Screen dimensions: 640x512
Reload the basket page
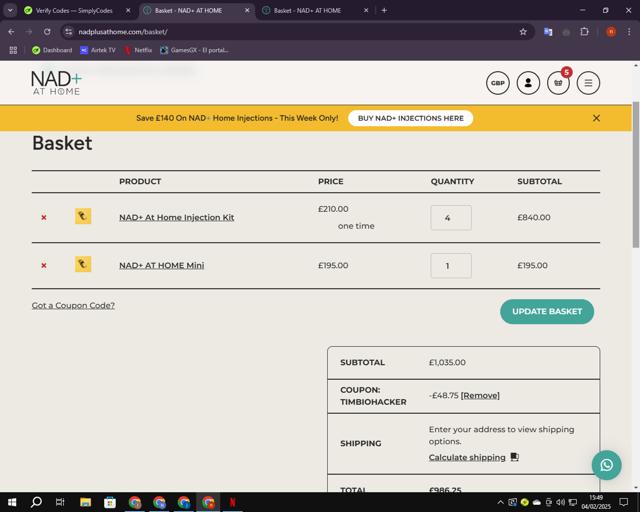[47, 31]
